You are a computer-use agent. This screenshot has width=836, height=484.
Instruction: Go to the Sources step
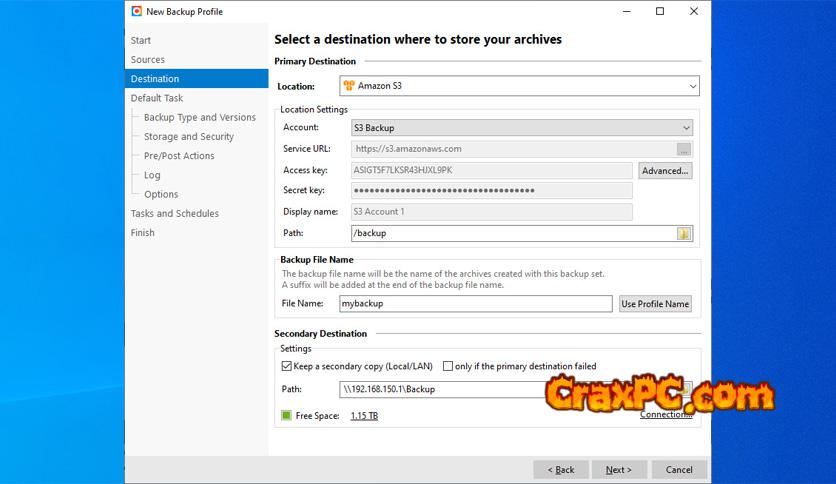pyautogui.click(x=148, y=60)
